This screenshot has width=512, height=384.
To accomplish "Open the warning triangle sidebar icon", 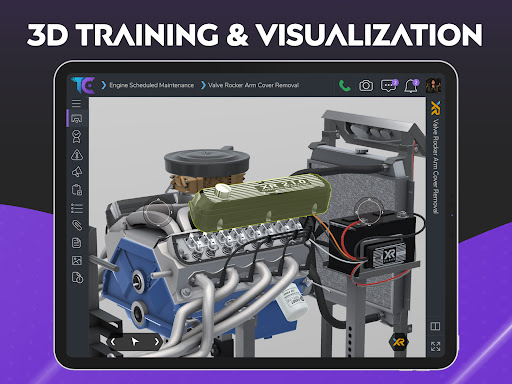I will (77, 155).
